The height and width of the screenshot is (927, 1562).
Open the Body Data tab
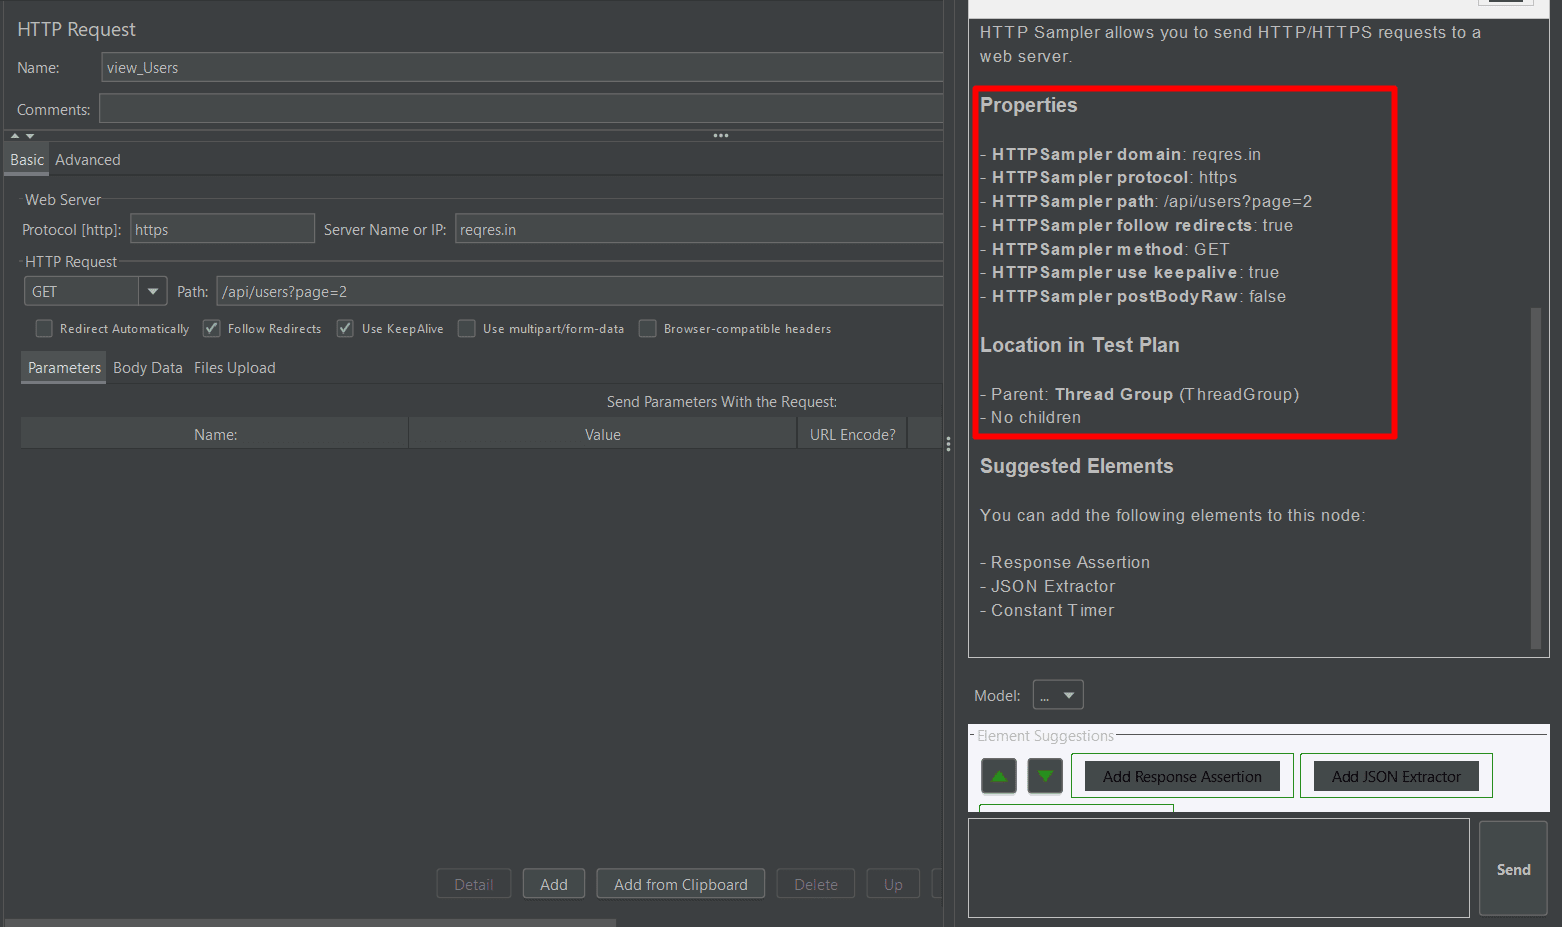148,368
